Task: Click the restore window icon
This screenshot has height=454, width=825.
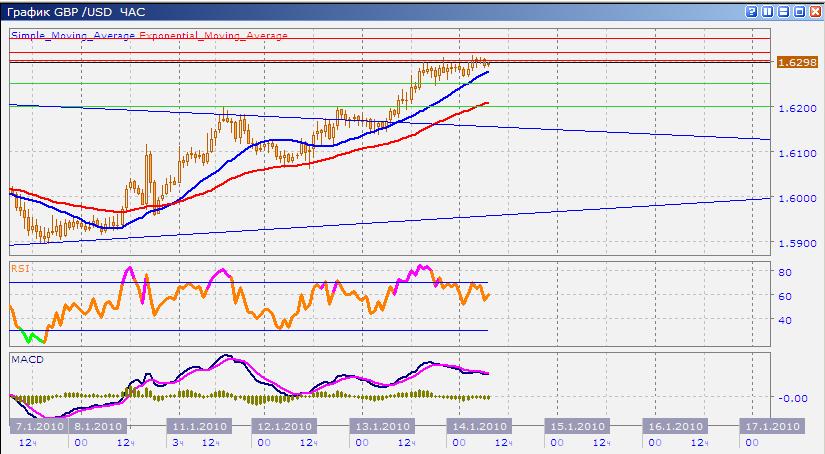Action: pyautogui.click(x=798, y=11)
